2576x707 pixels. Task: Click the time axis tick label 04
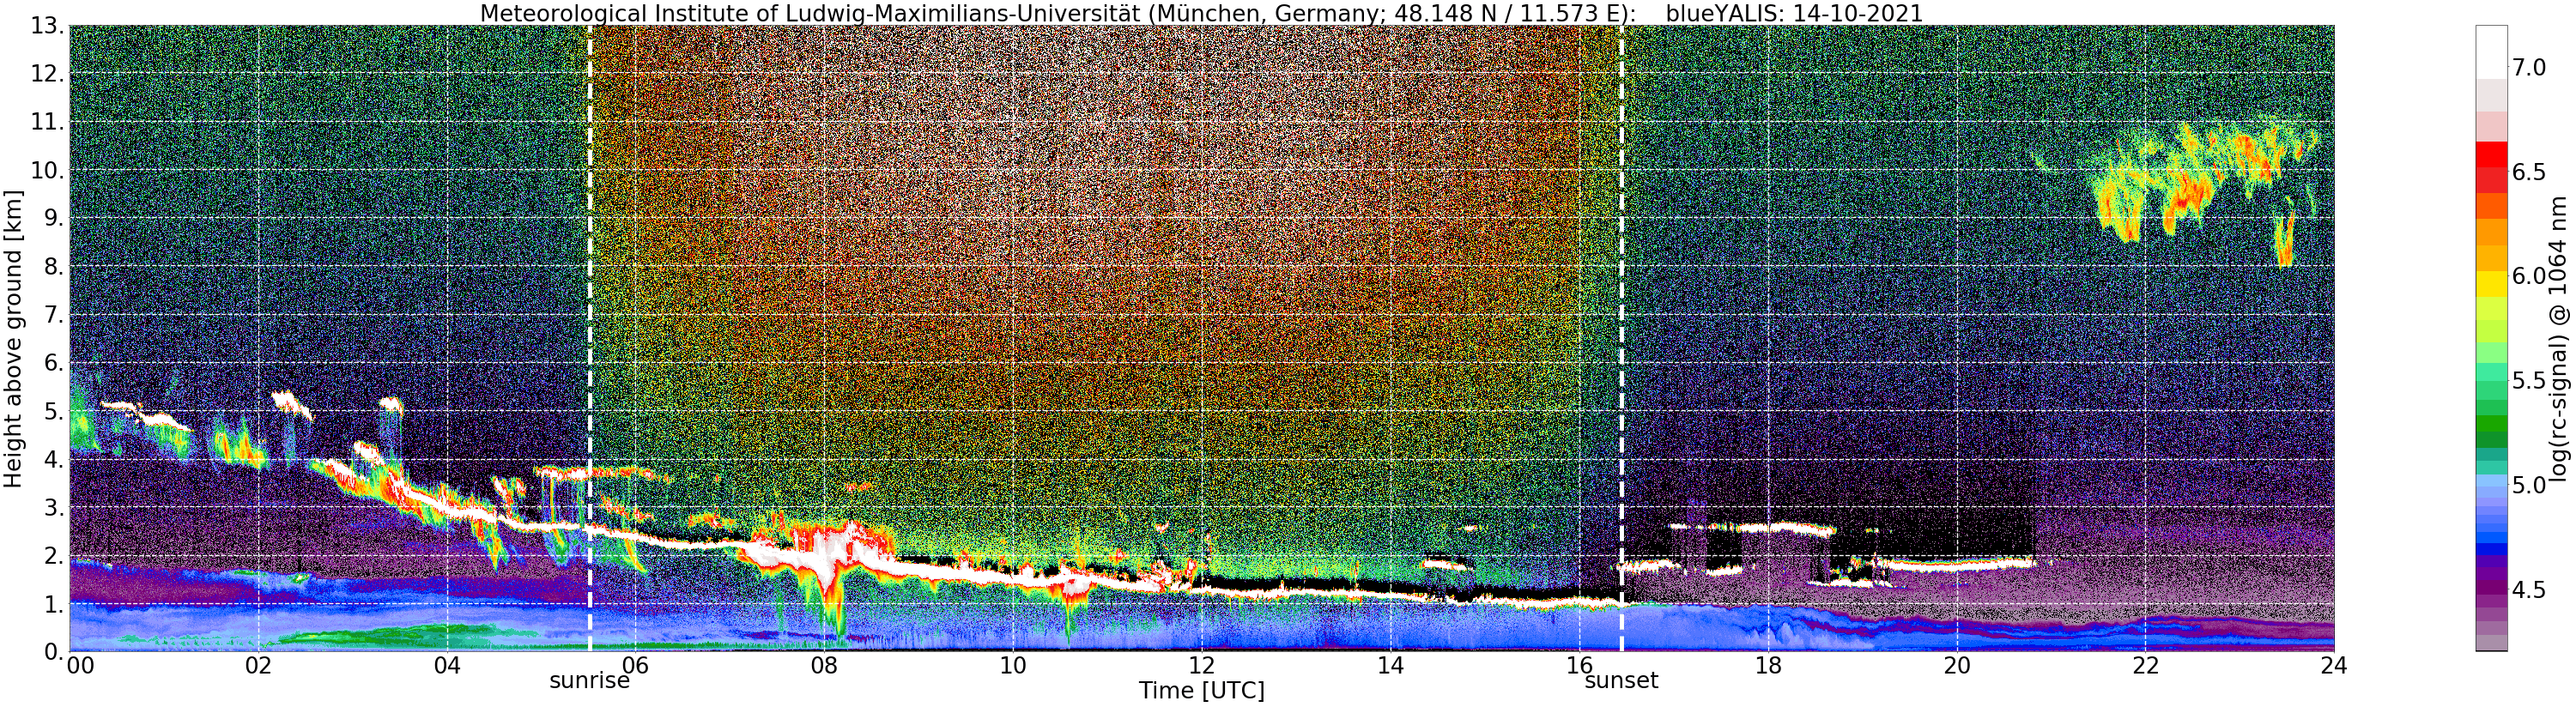click(x=447, y=666)
